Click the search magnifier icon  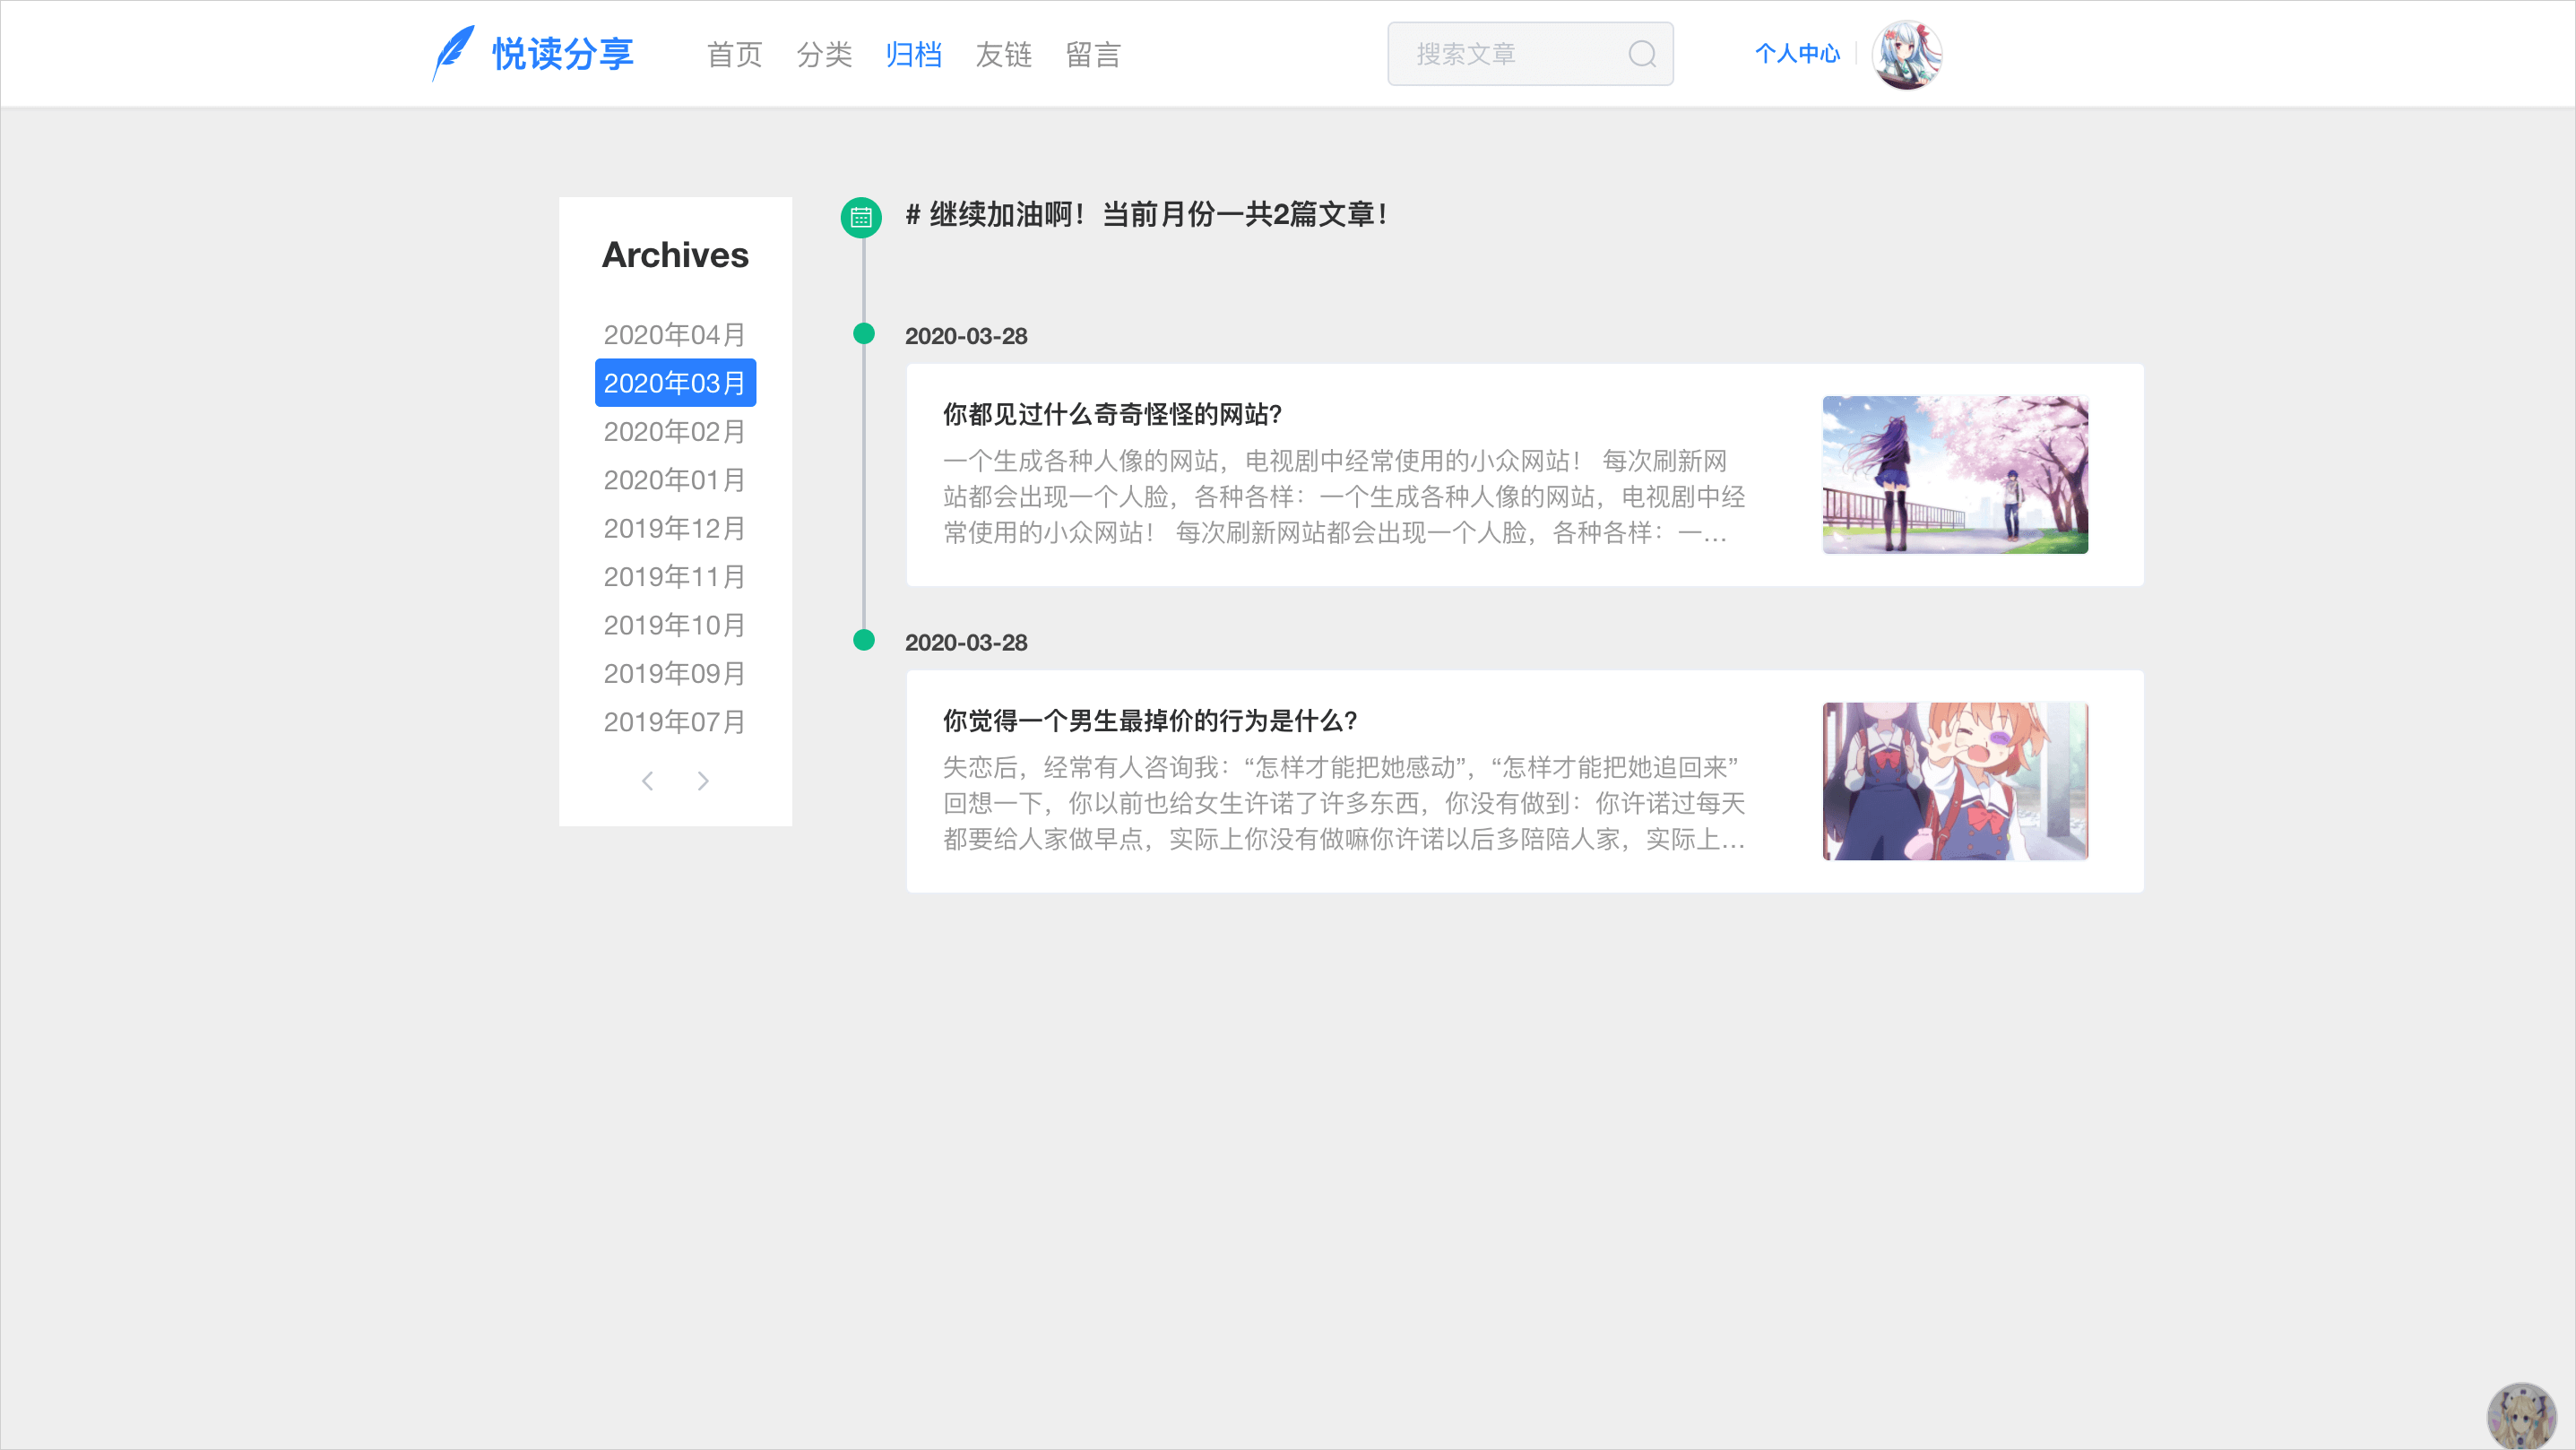pyautogui.click(x=1642, y=54)
